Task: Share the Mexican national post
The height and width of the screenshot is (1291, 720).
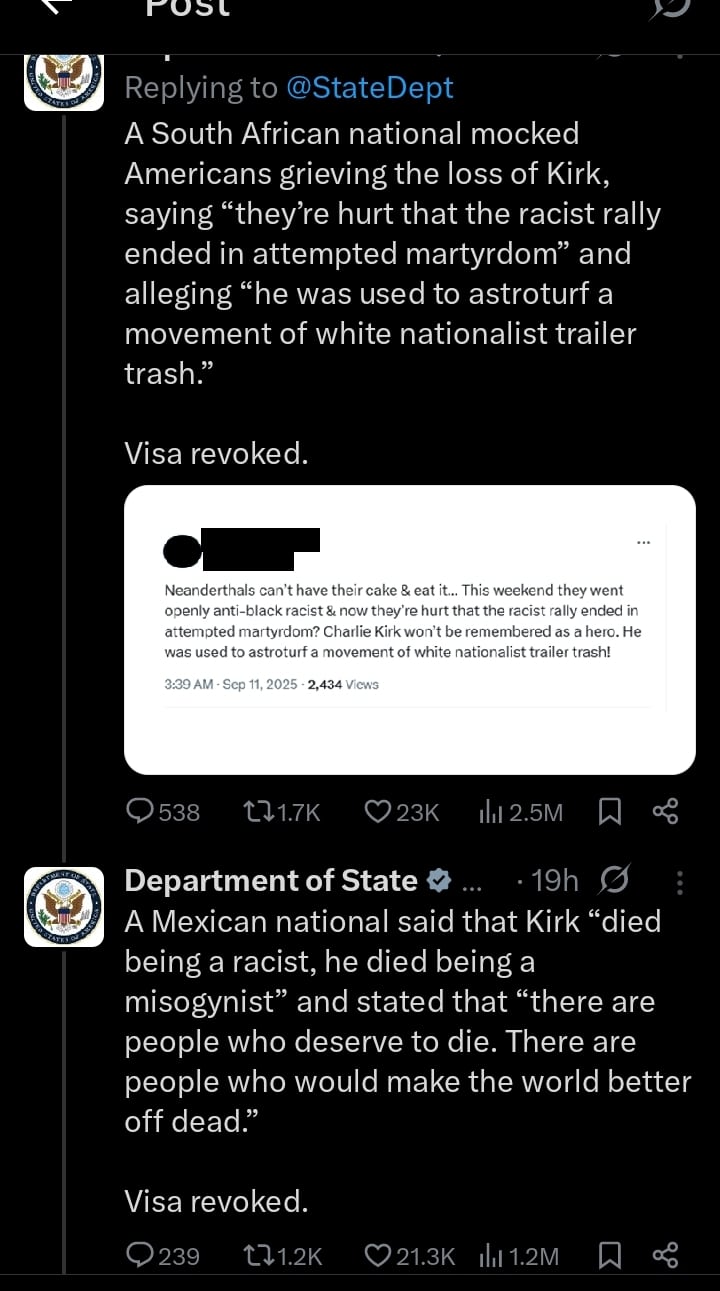Action: coord(665,1255)
